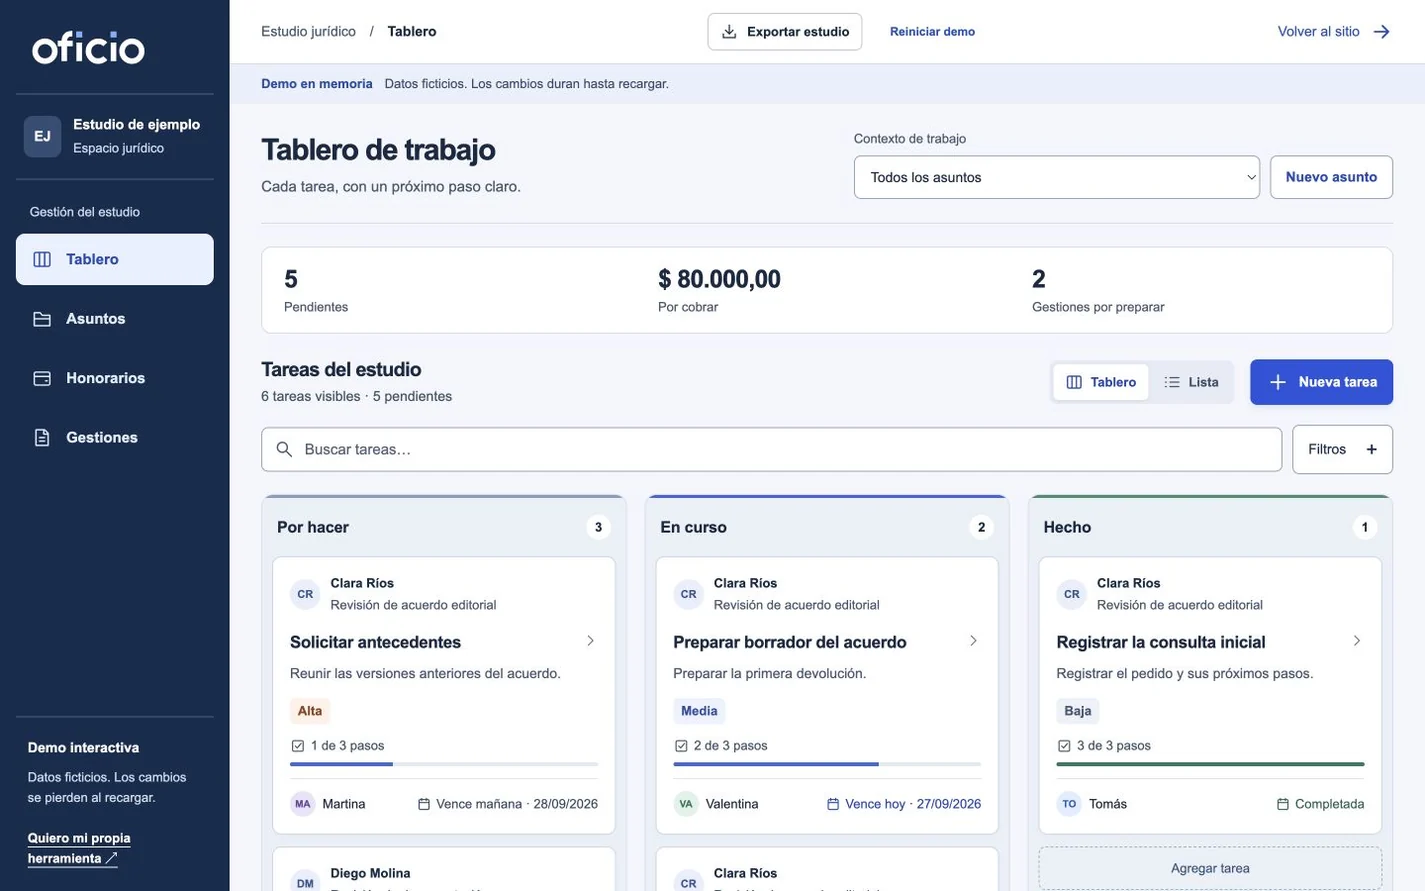Click the Alta priority tag
This screenshot has height=891, width=1425.
(x=310, y=711)
